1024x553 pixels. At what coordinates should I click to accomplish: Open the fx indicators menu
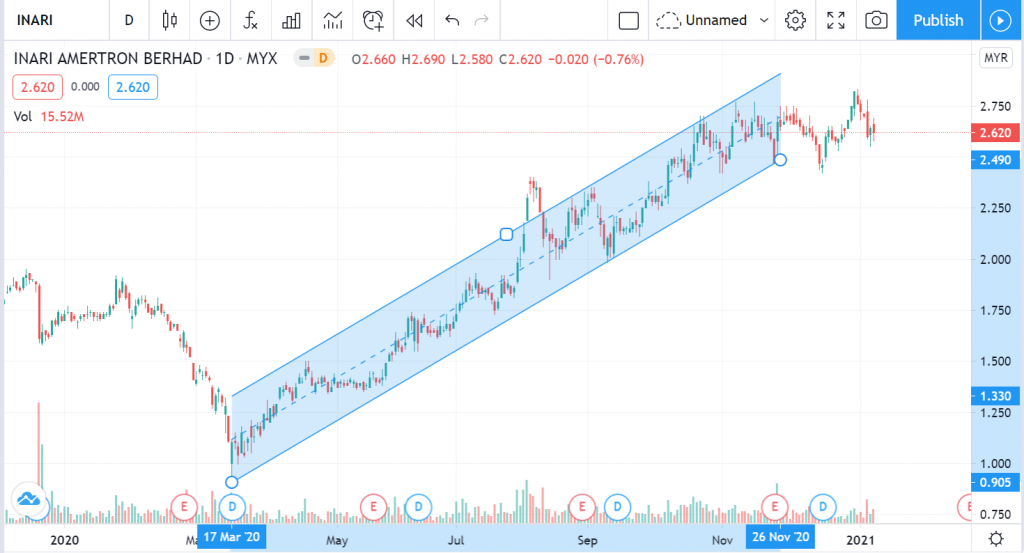pos(251,20)
